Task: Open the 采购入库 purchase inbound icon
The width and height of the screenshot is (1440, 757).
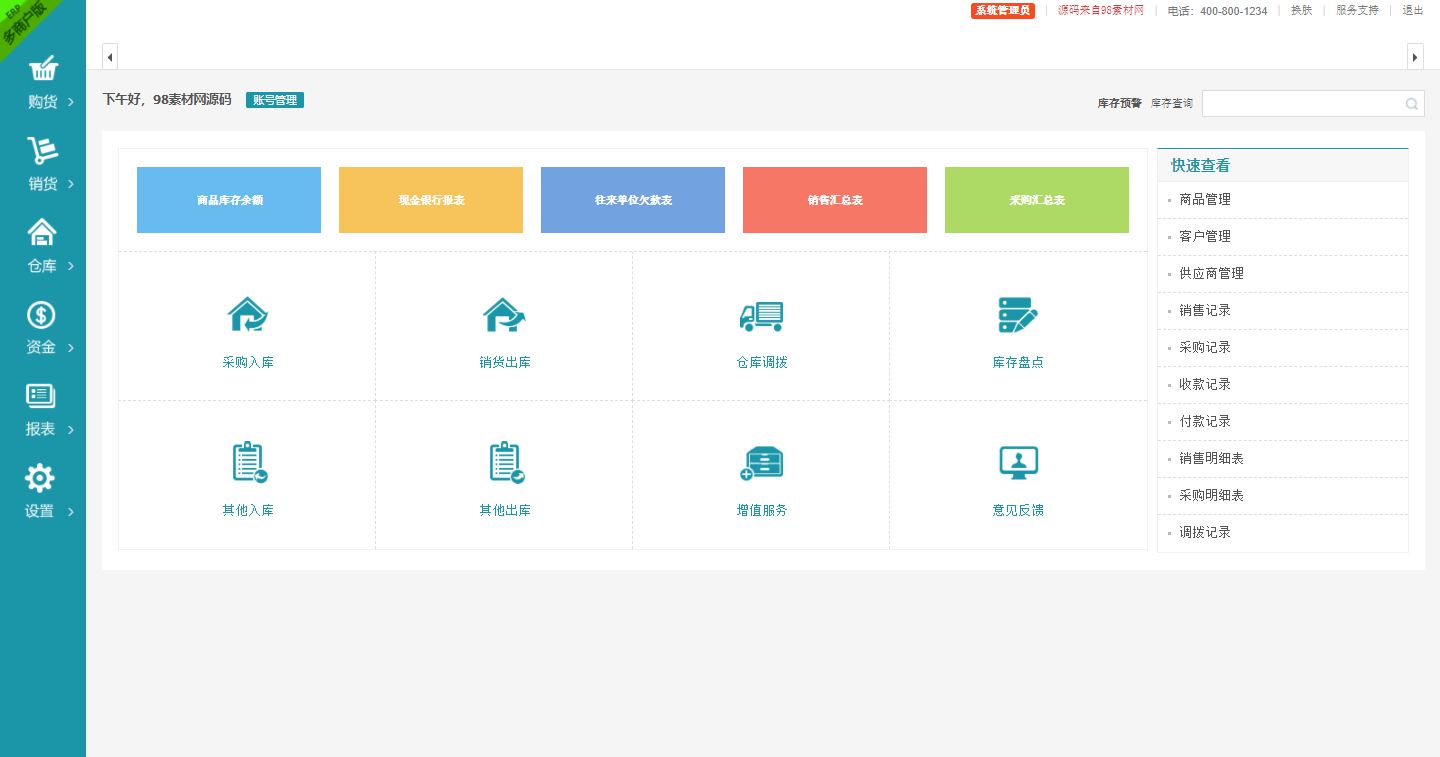Action: click(x=247, y=316)
